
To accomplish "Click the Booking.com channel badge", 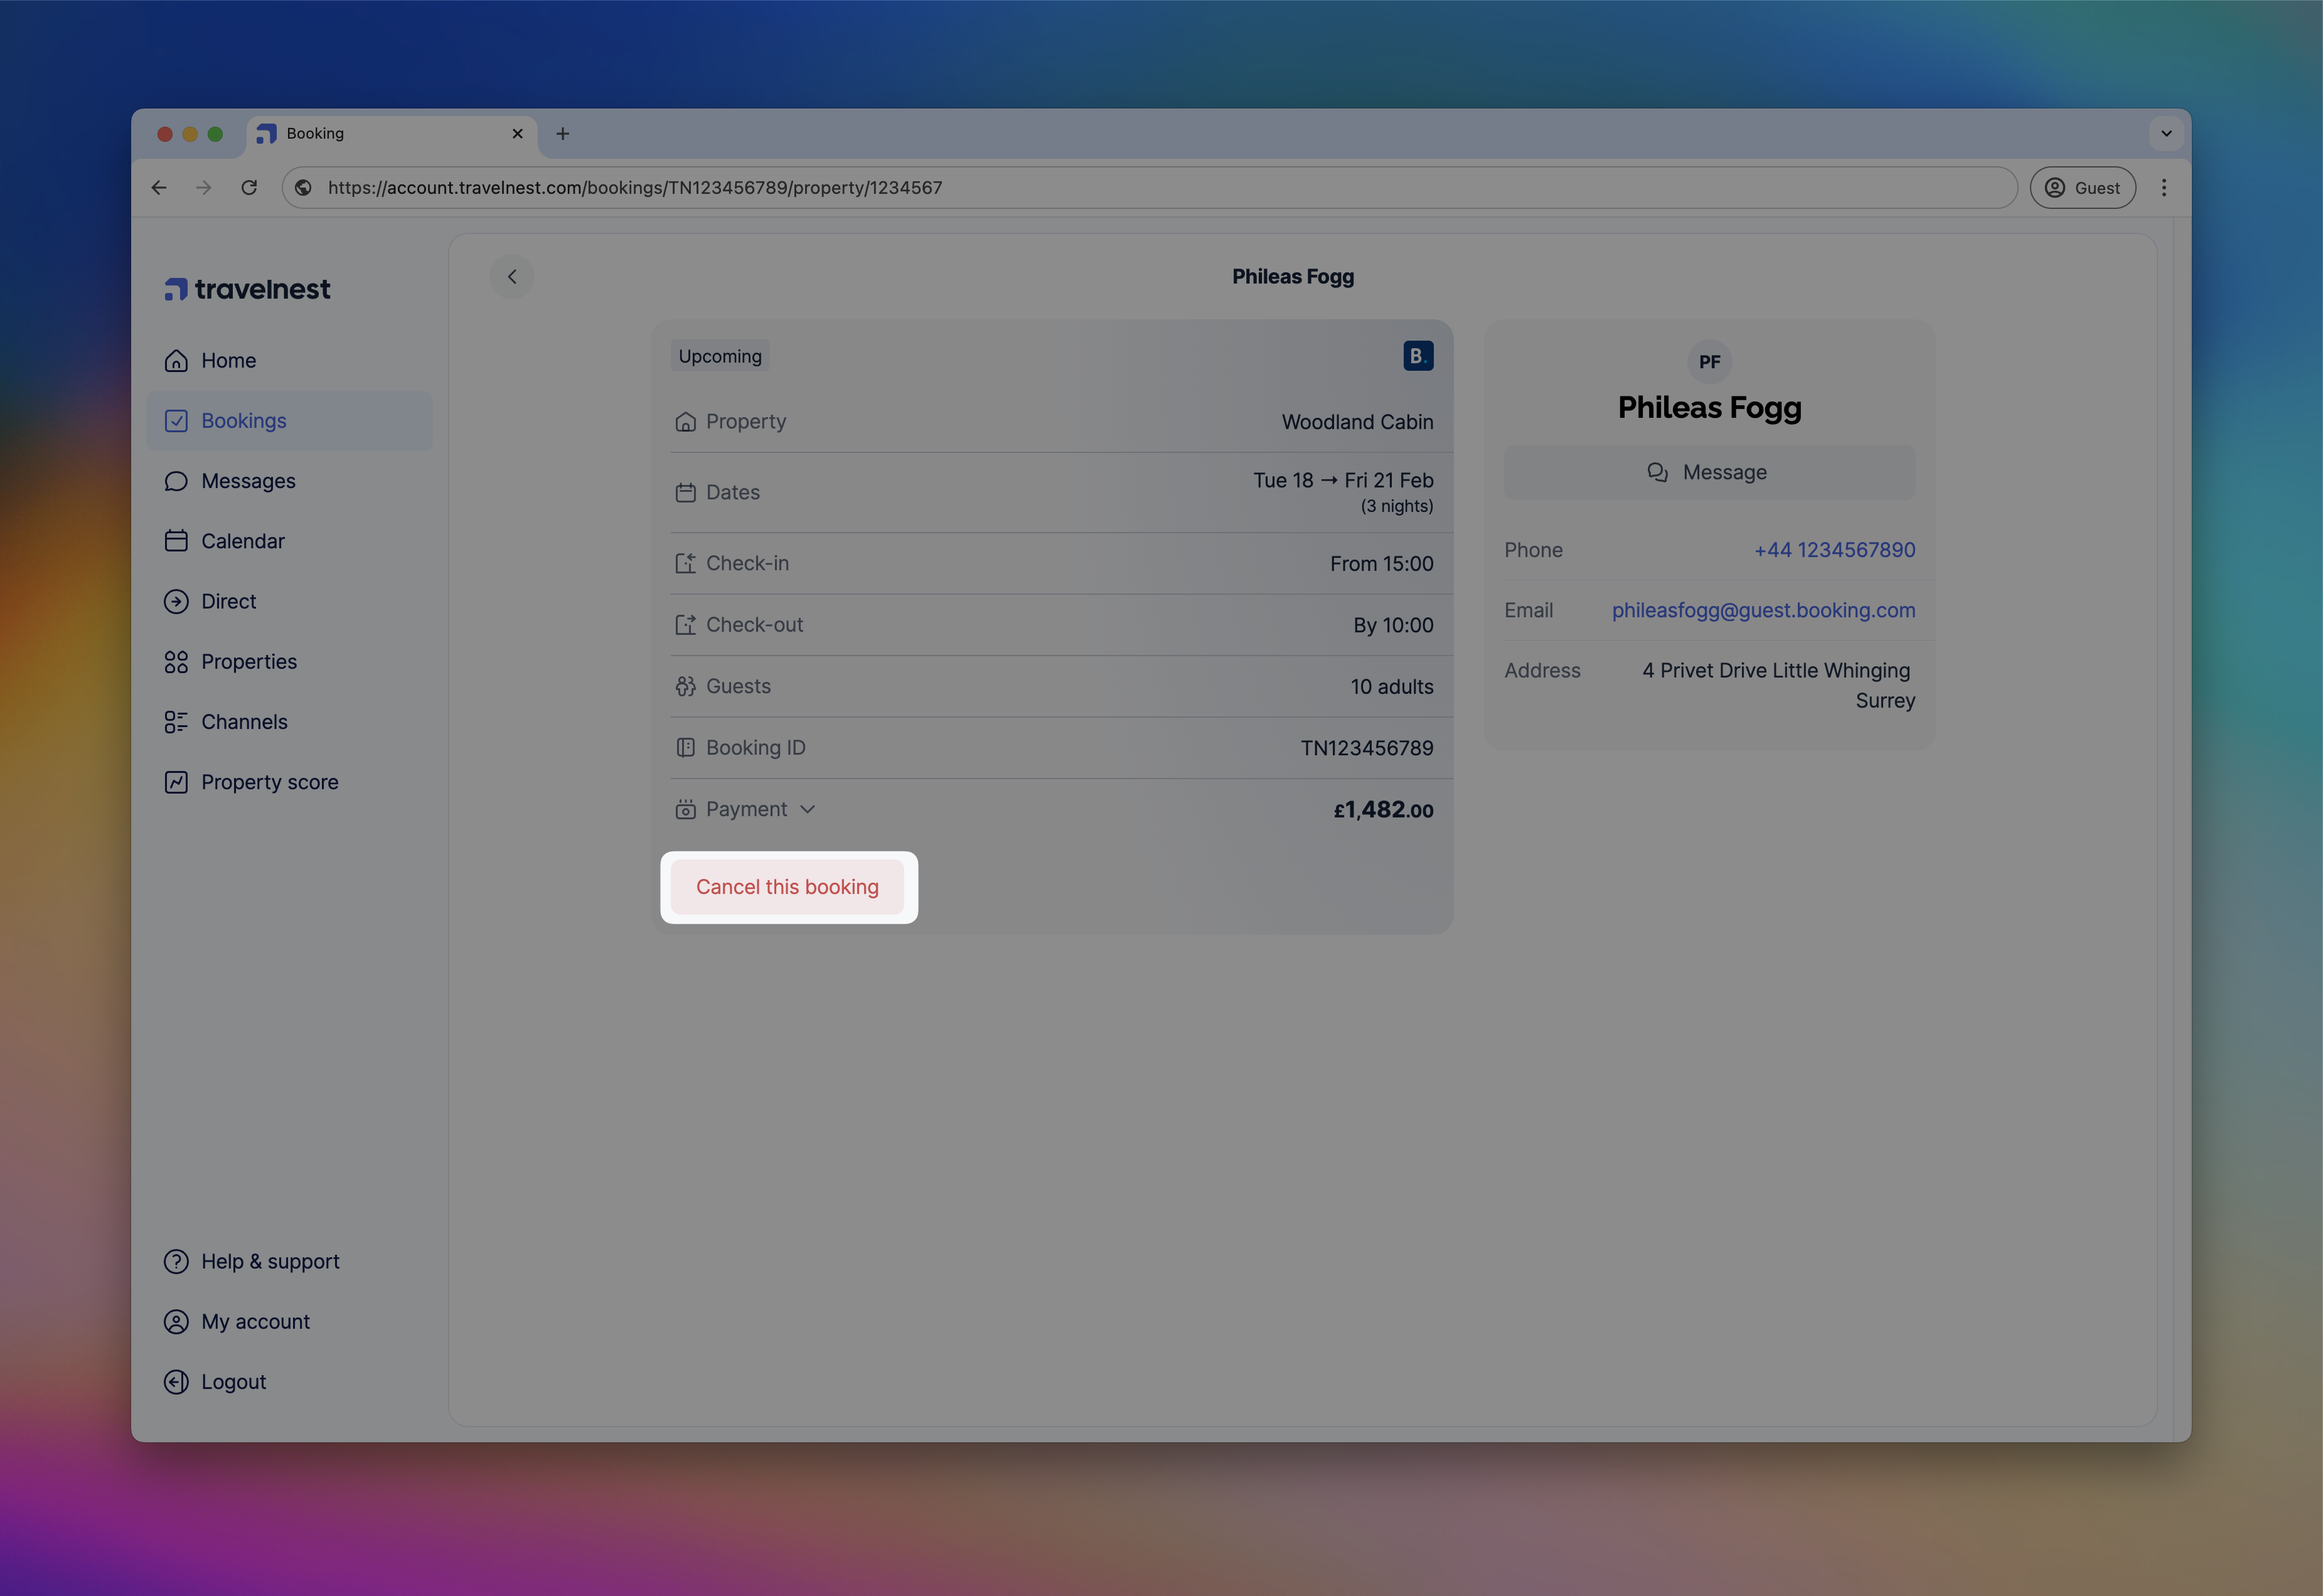I will pyautogui.click(x=1417, y=356).
